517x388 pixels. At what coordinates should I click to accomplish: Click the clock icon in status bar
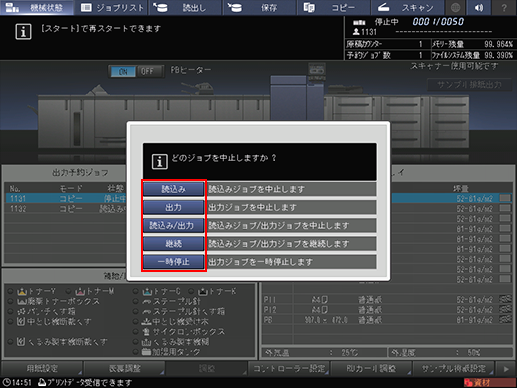[x=6, y=383]
